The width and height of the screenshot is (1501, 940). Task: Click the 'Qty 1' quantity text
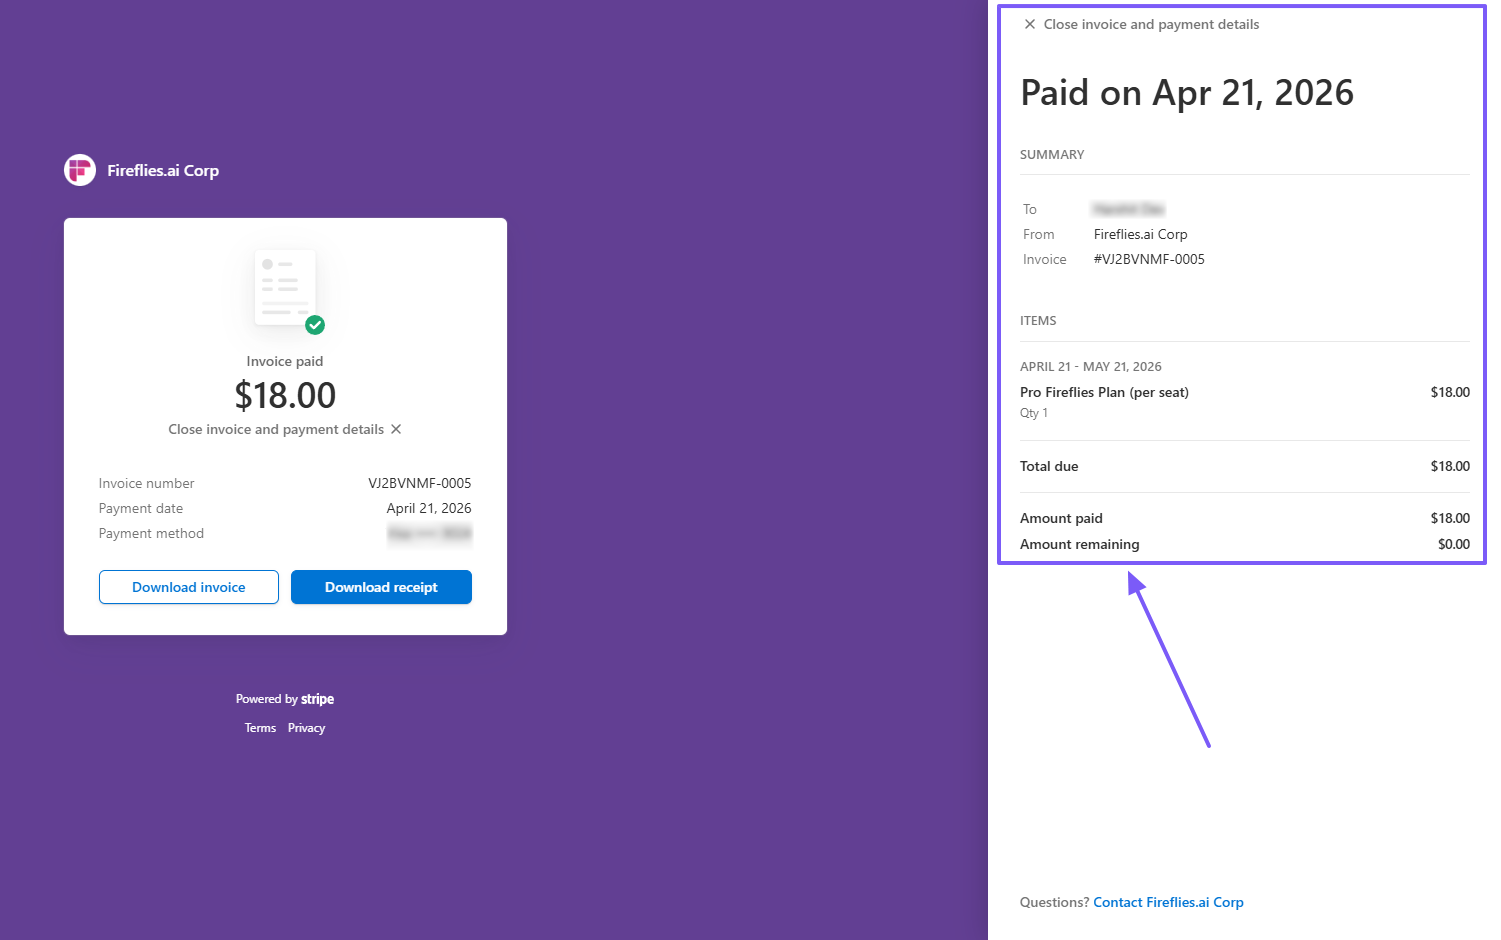click(x=1034, y=413)
